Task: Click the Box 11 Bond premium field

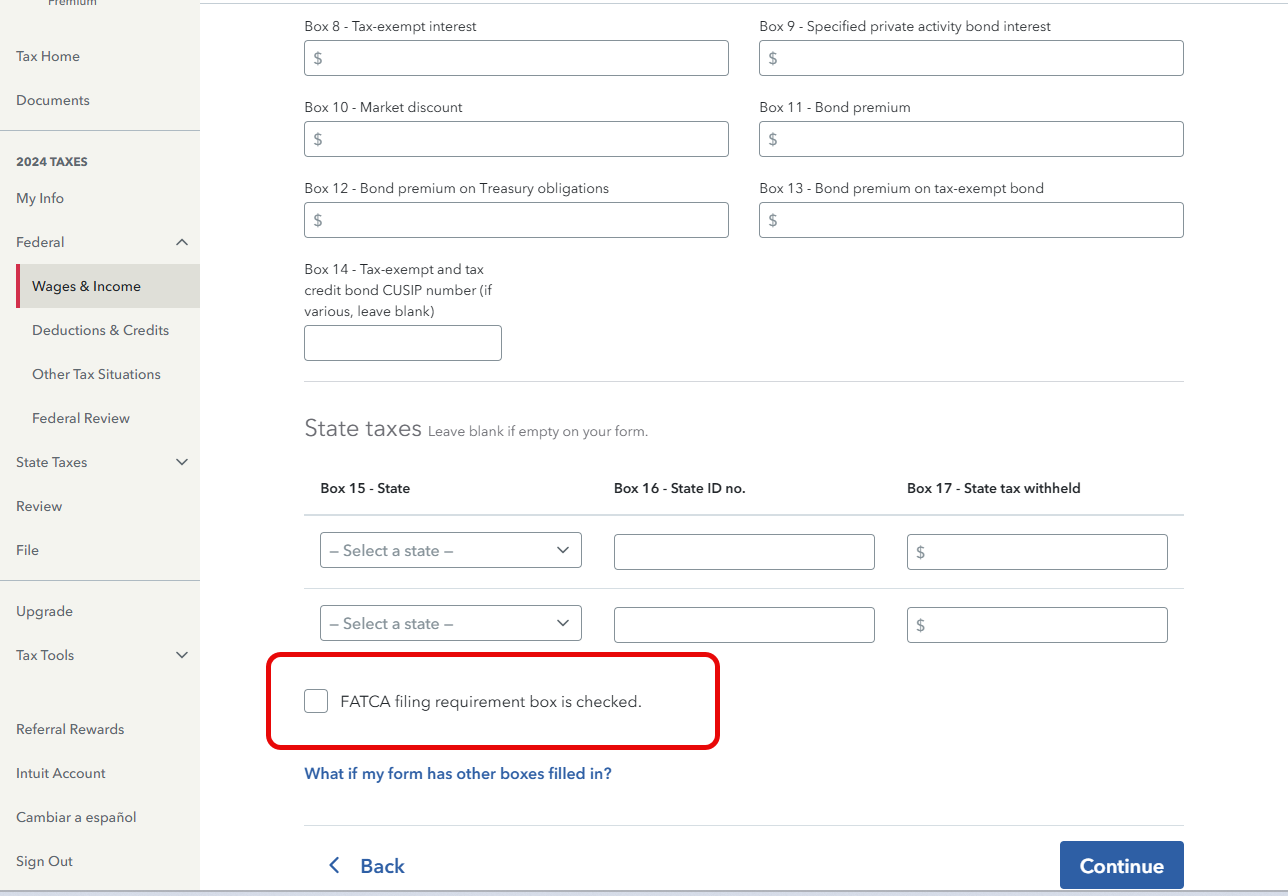Action: (971, 139)
